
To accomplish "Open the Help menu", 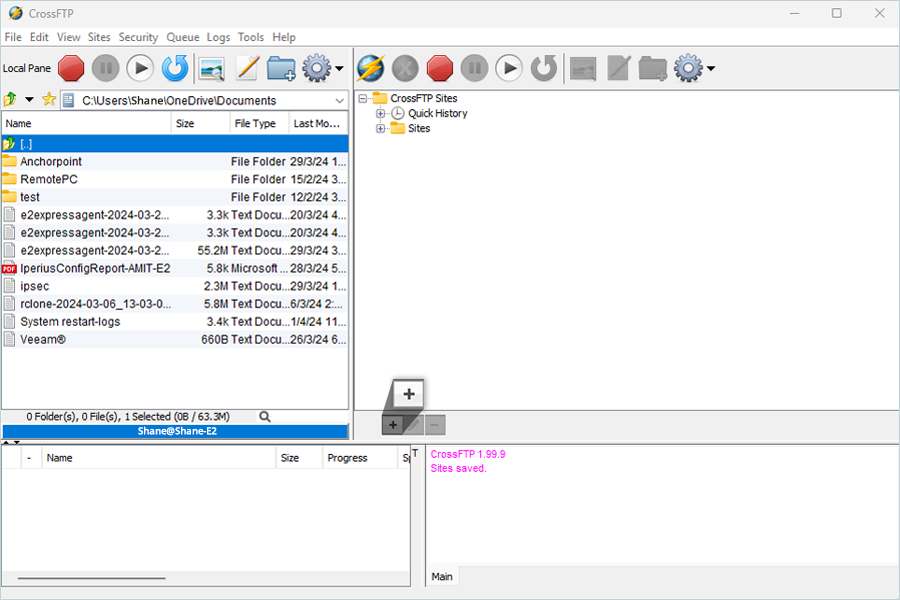I will pos(284,37).
